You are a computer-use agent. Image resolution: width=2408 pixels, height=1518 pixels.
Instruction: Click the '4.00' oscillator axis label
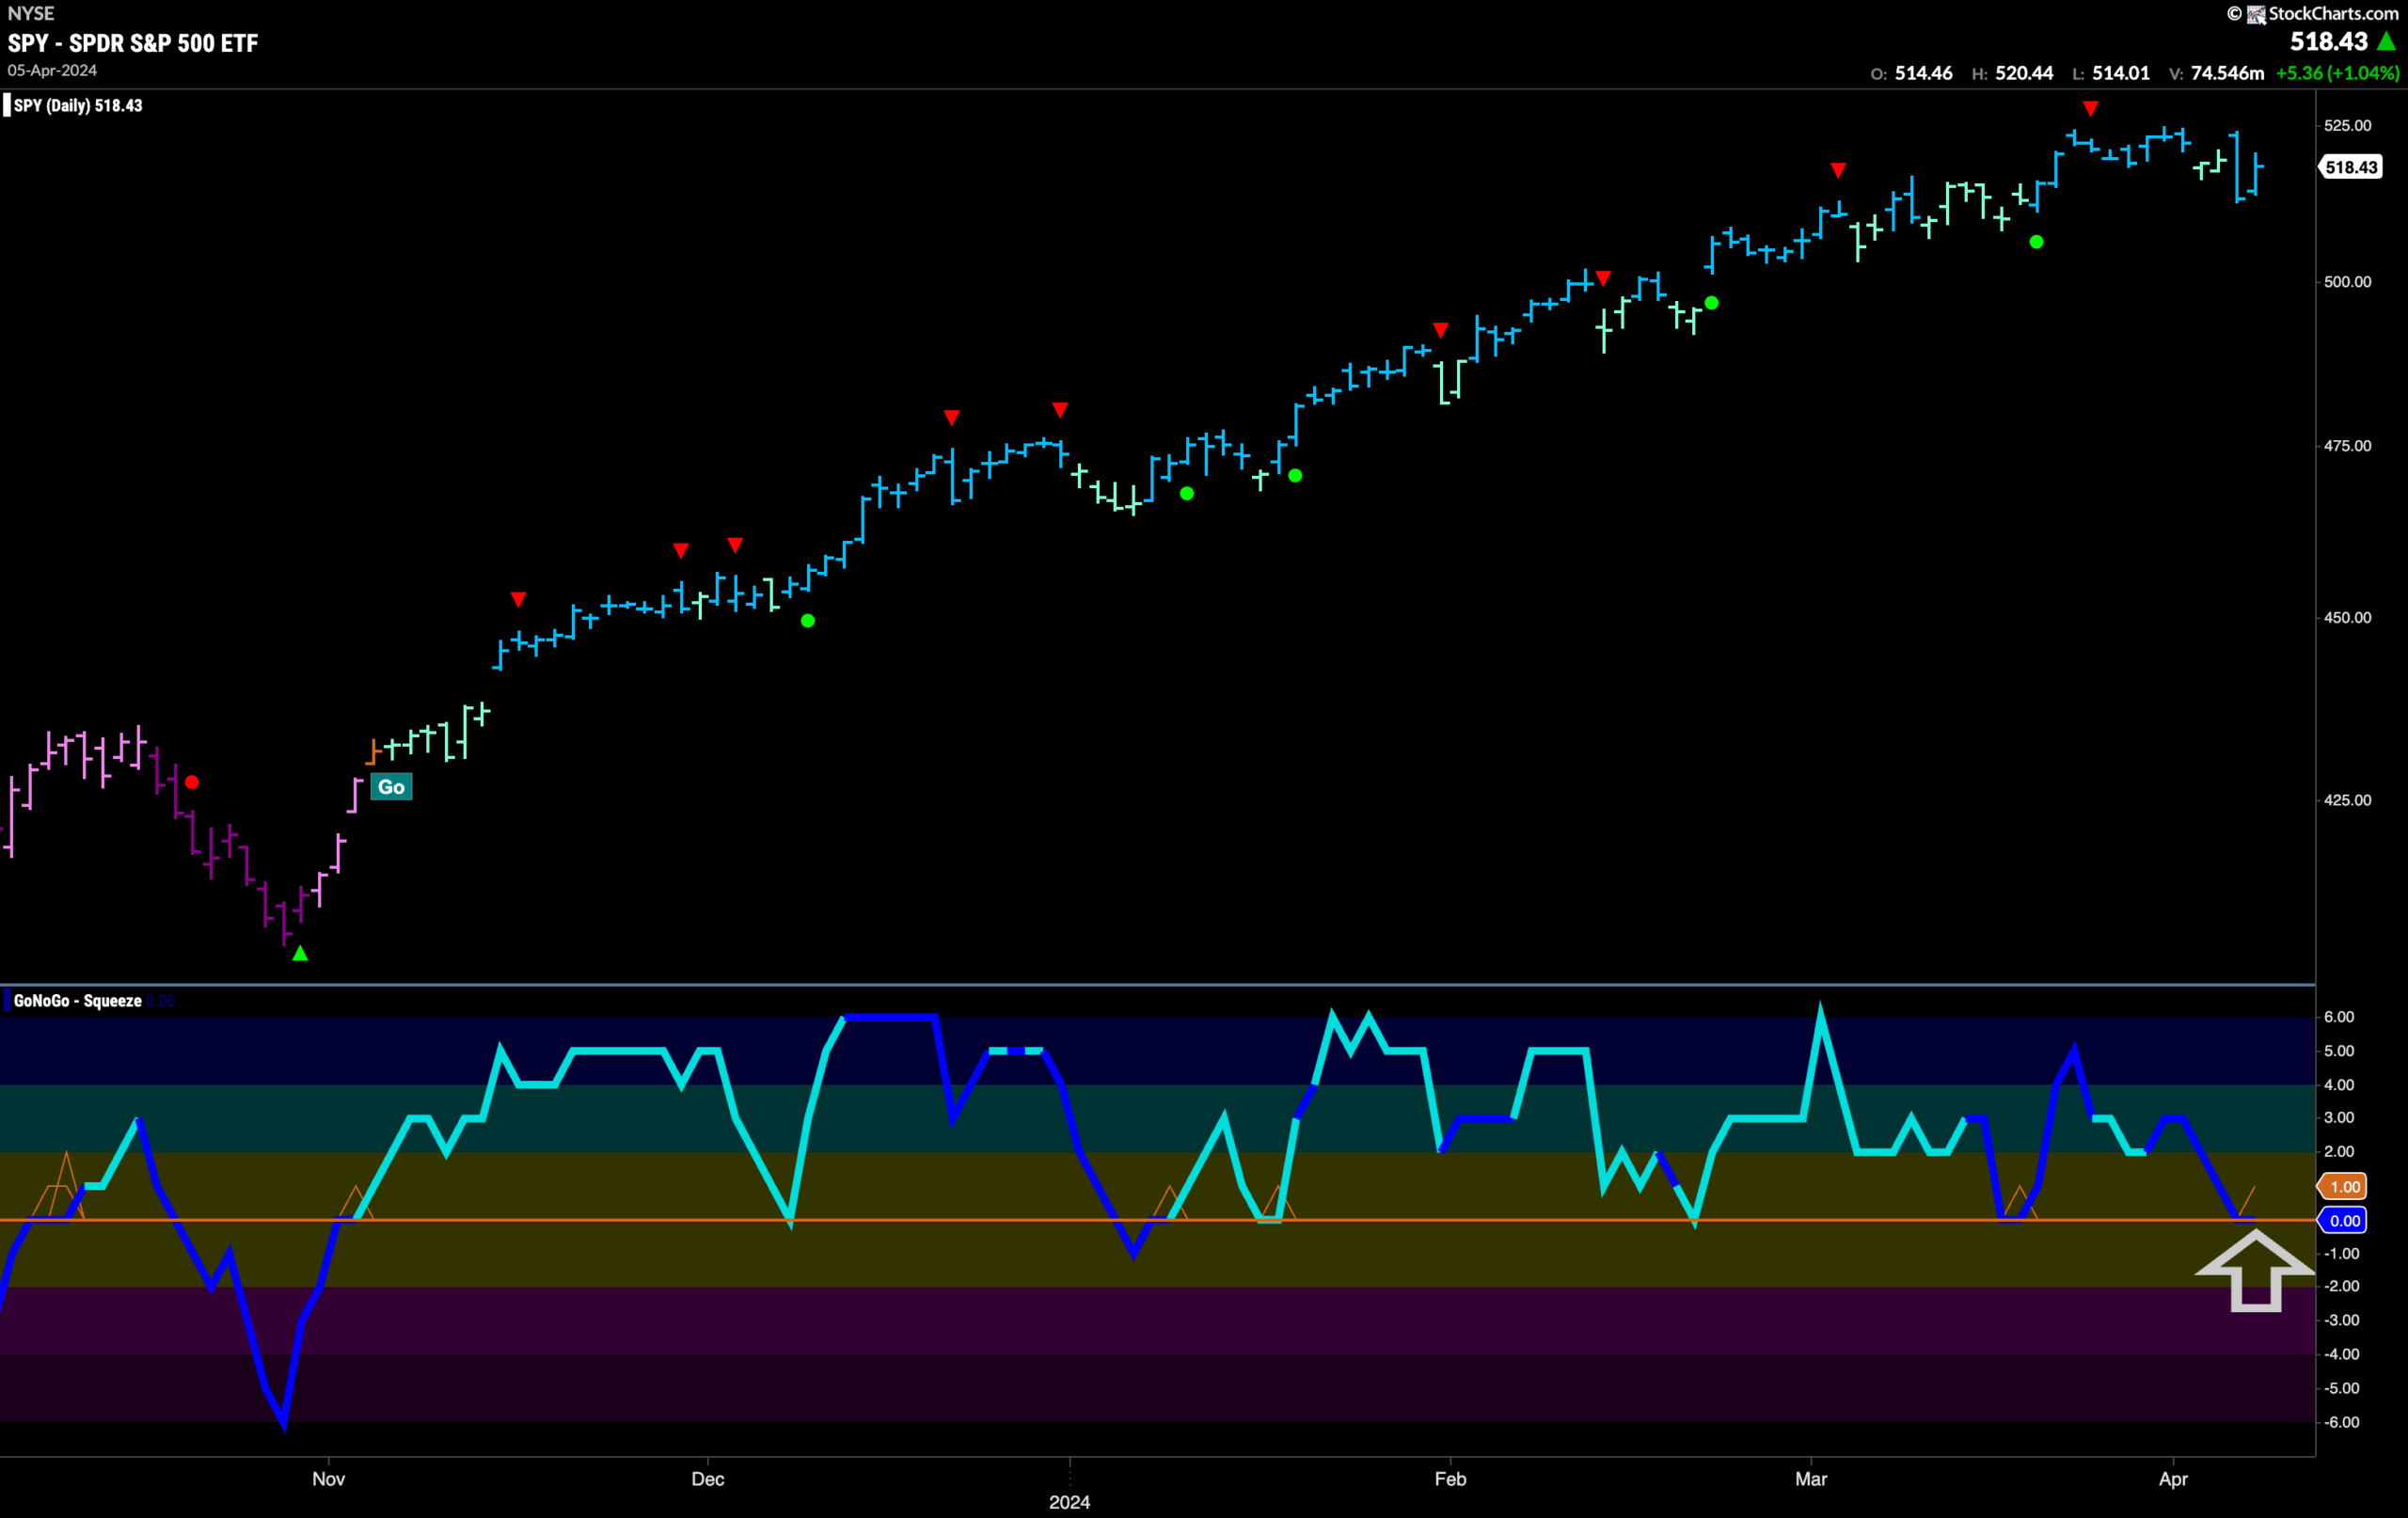2339,1085
